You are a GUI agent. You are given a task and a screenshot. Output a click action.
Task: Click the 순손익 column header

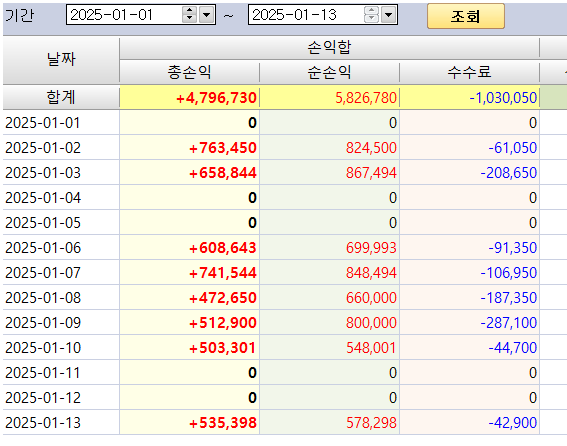329,72
